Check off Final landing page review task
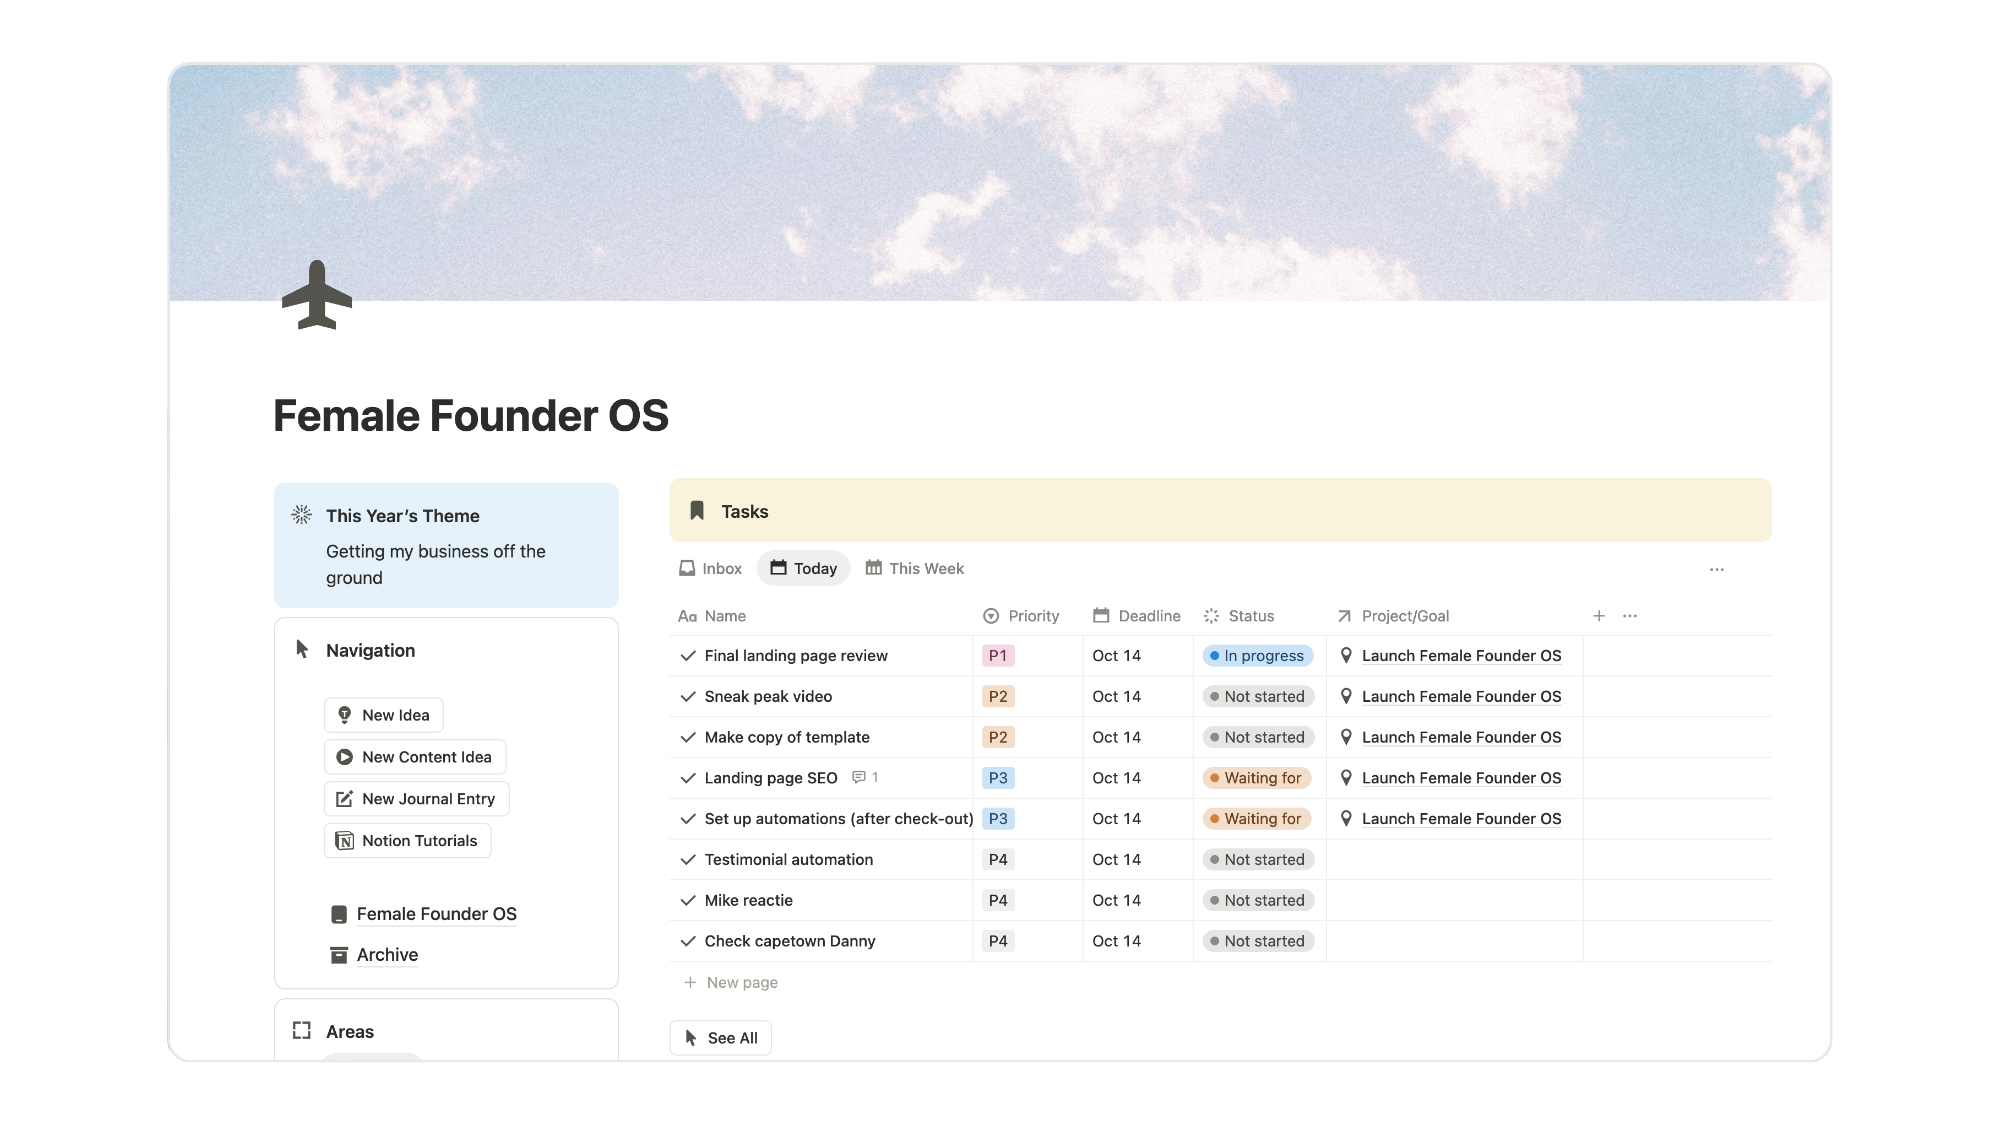2000x1125 pixels. click(x=687, y=656)
